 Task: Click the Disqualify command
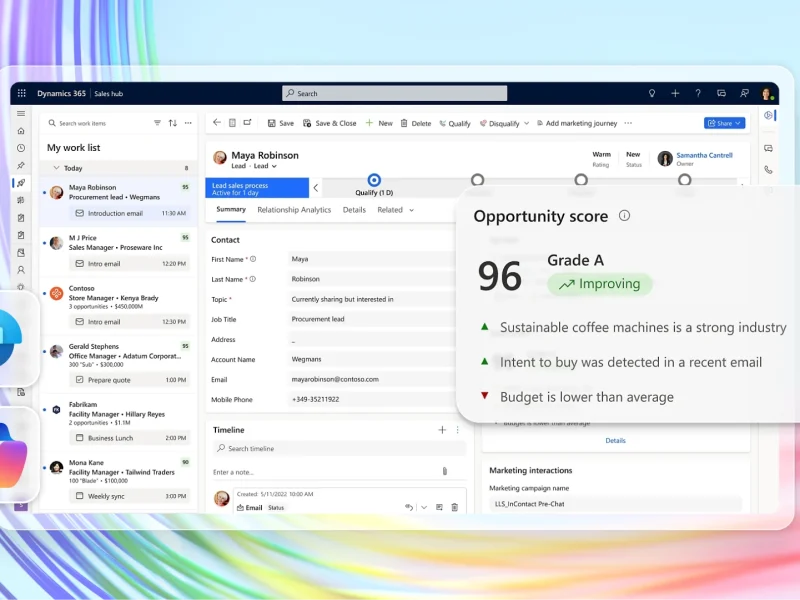point(499,123)
